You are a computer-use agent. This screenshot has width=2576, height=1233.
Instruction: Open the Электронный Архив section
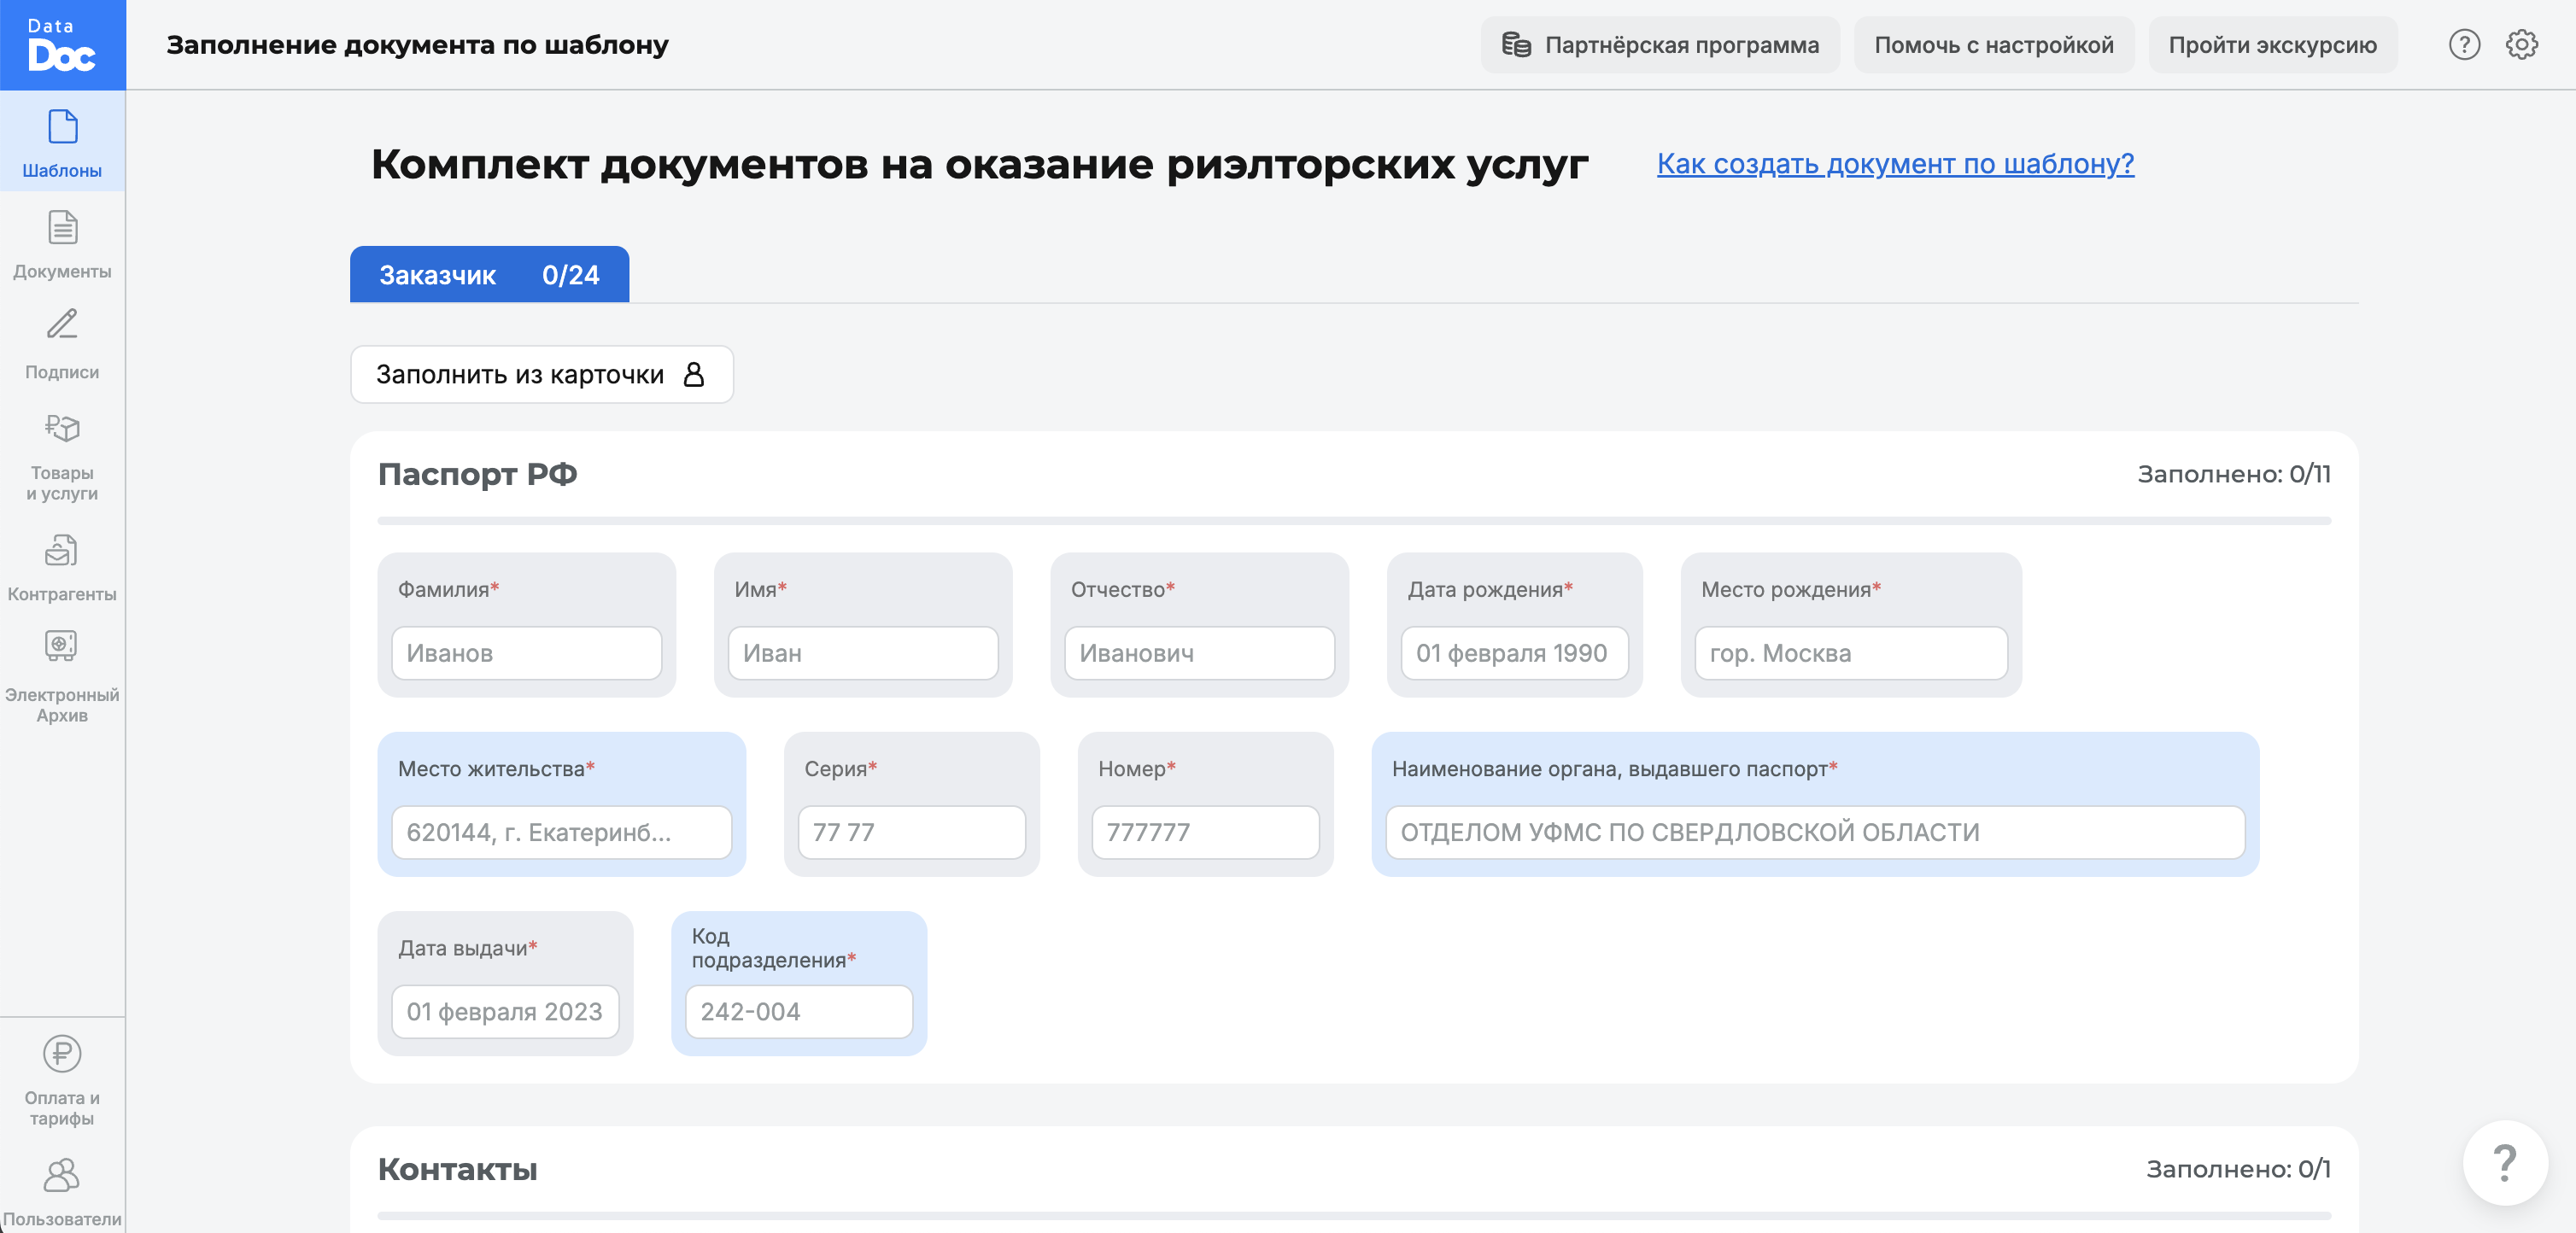62,672
